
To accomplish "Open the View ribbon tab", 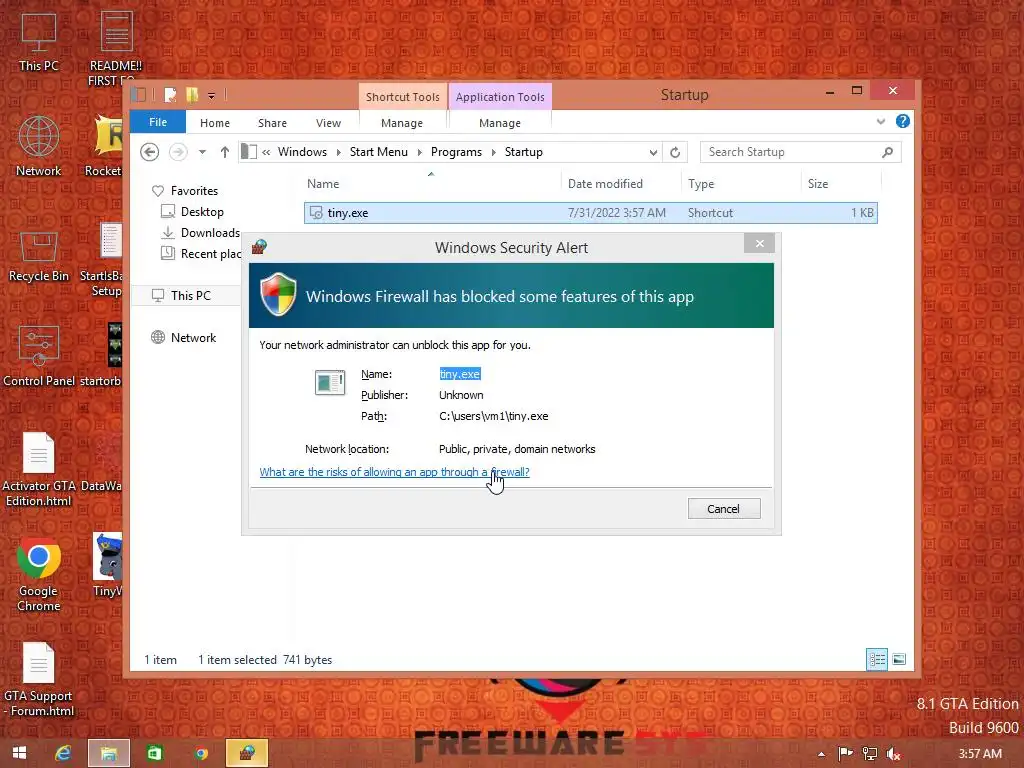I will tap(328, 123).
